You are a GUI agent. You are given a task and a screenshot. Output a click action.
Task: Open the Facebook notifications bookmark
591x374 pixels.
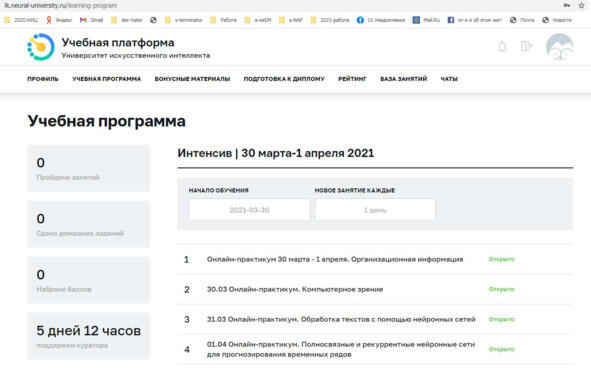(x=381, y=20)
